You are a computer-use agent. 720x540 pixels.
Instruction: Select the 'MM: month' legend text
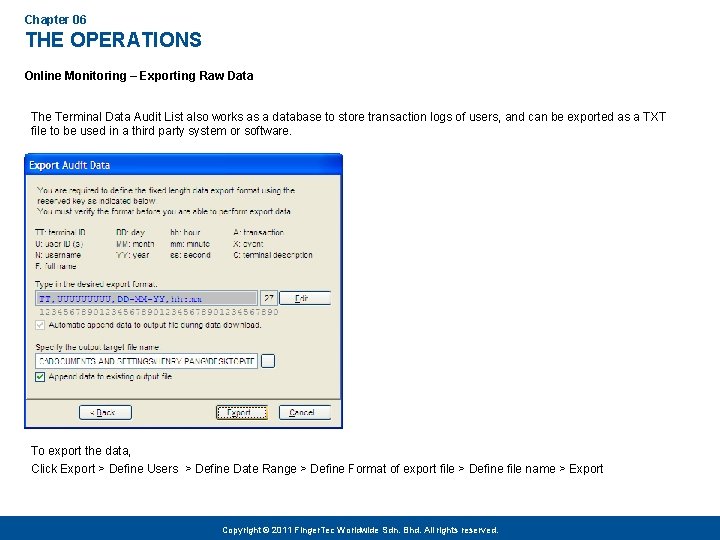point(135,244)
